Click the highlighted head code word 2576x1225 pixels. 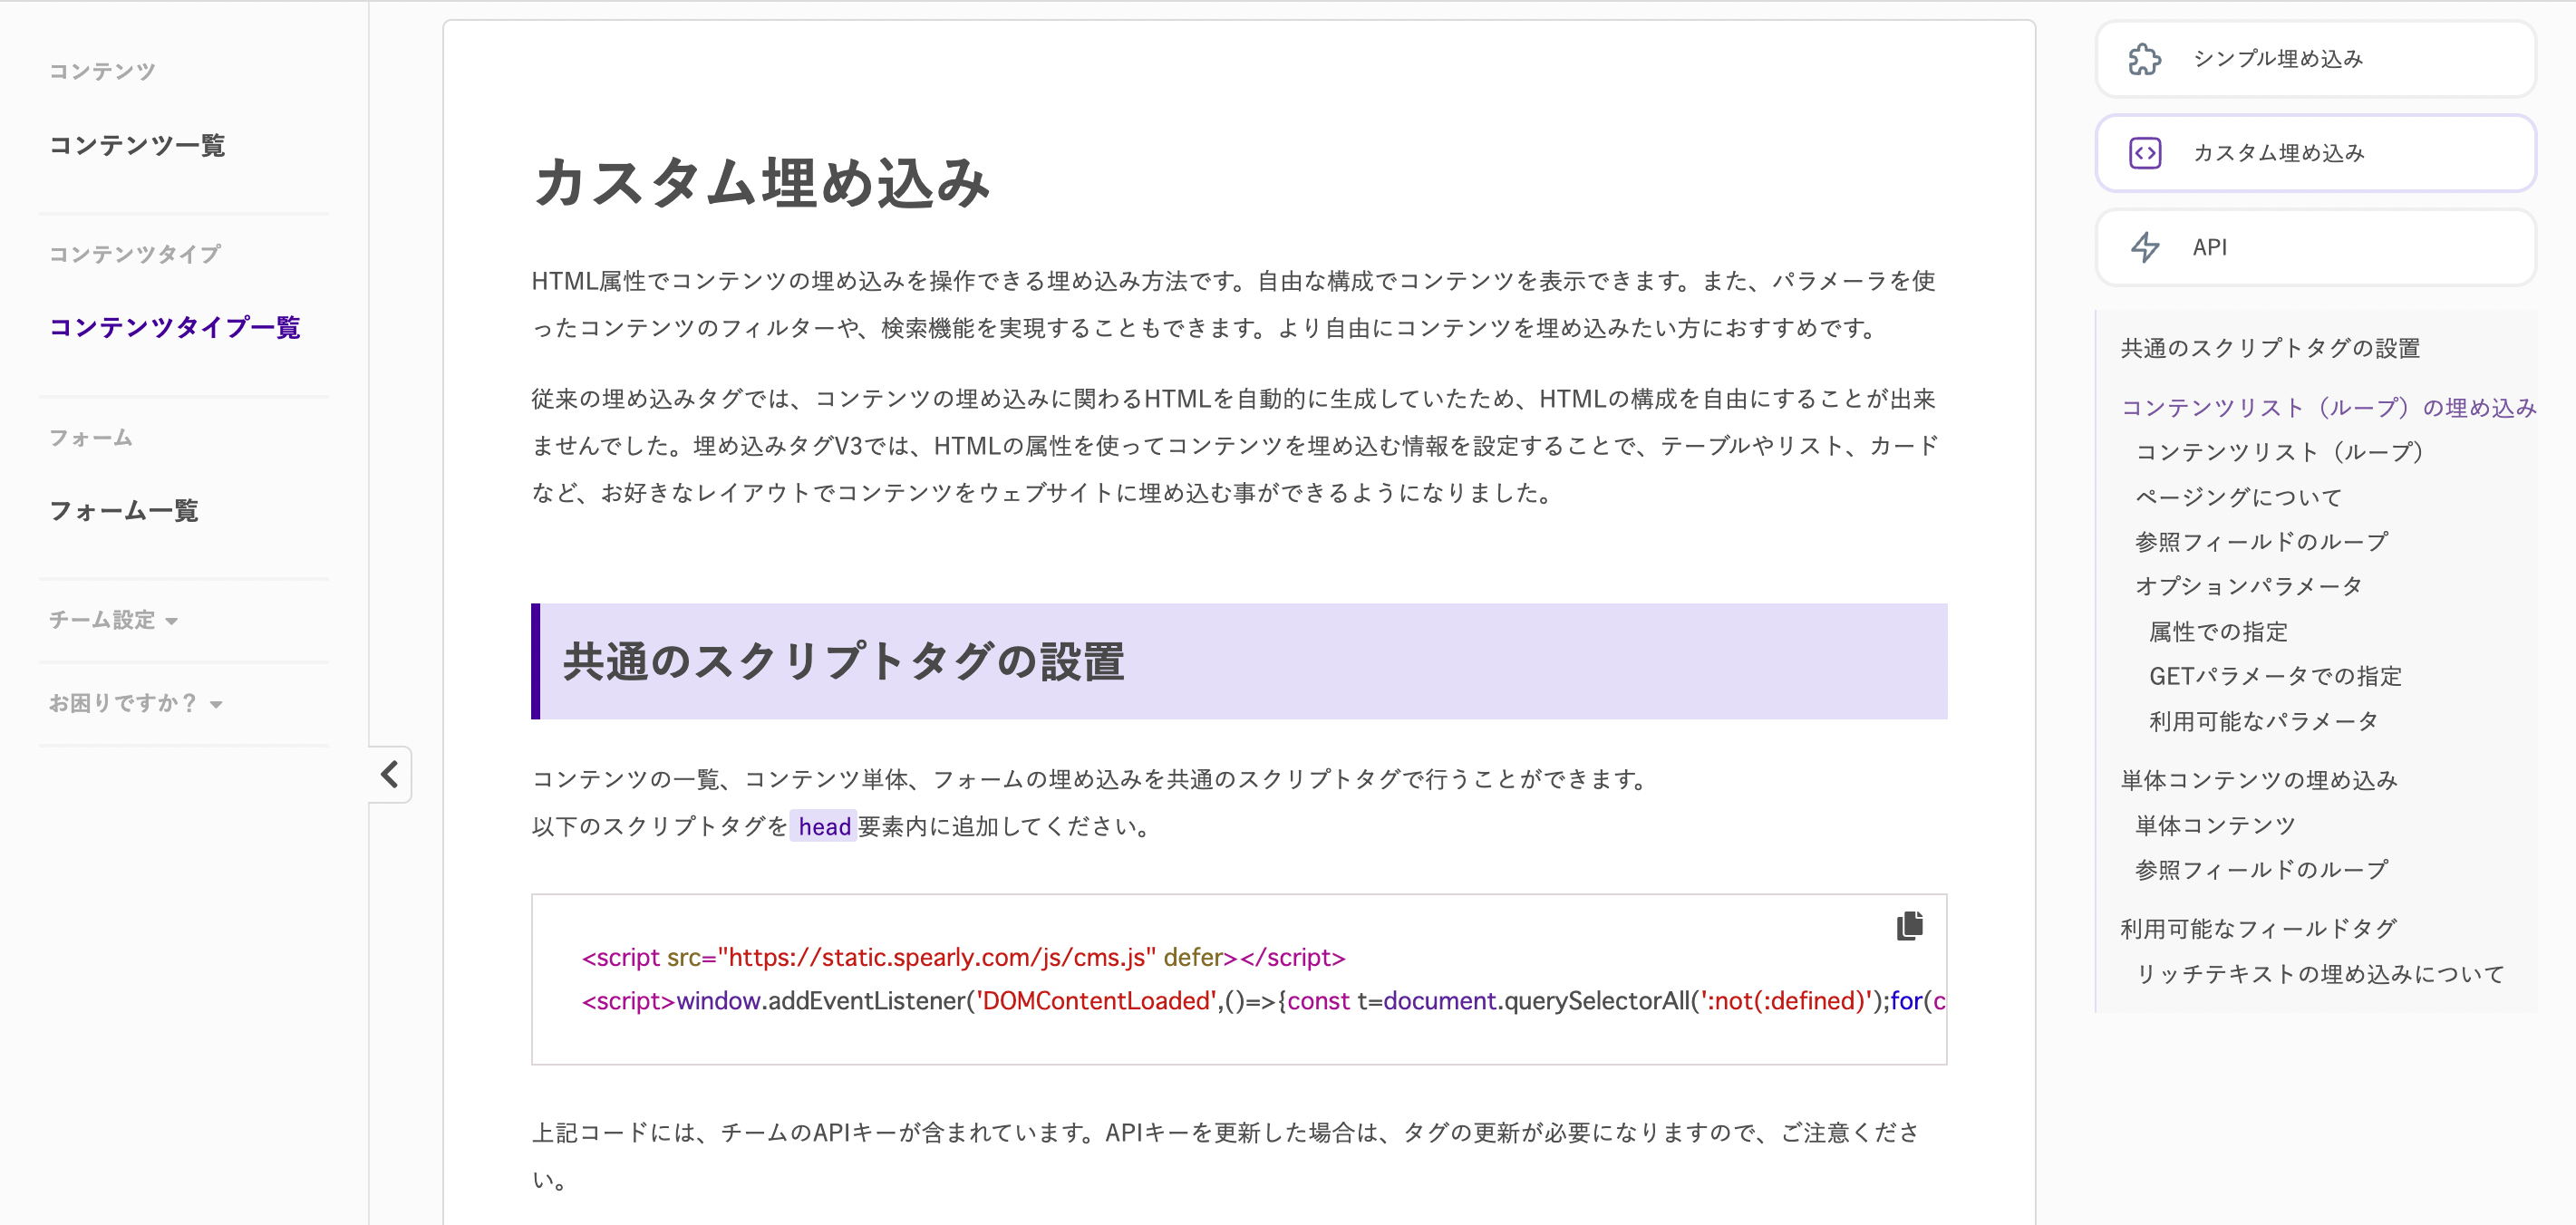824,826
